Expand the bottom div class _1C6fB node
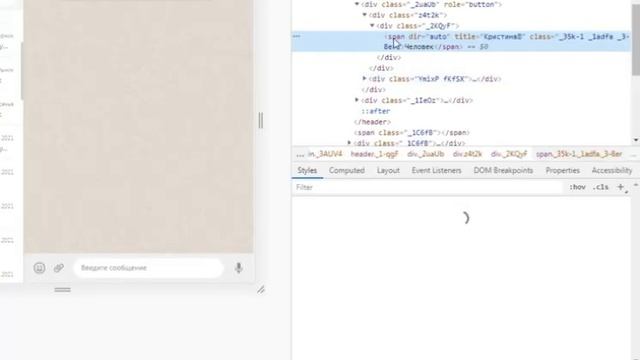Image resolution: width=640 pixels, height=360 pixels. pos(349,143)
